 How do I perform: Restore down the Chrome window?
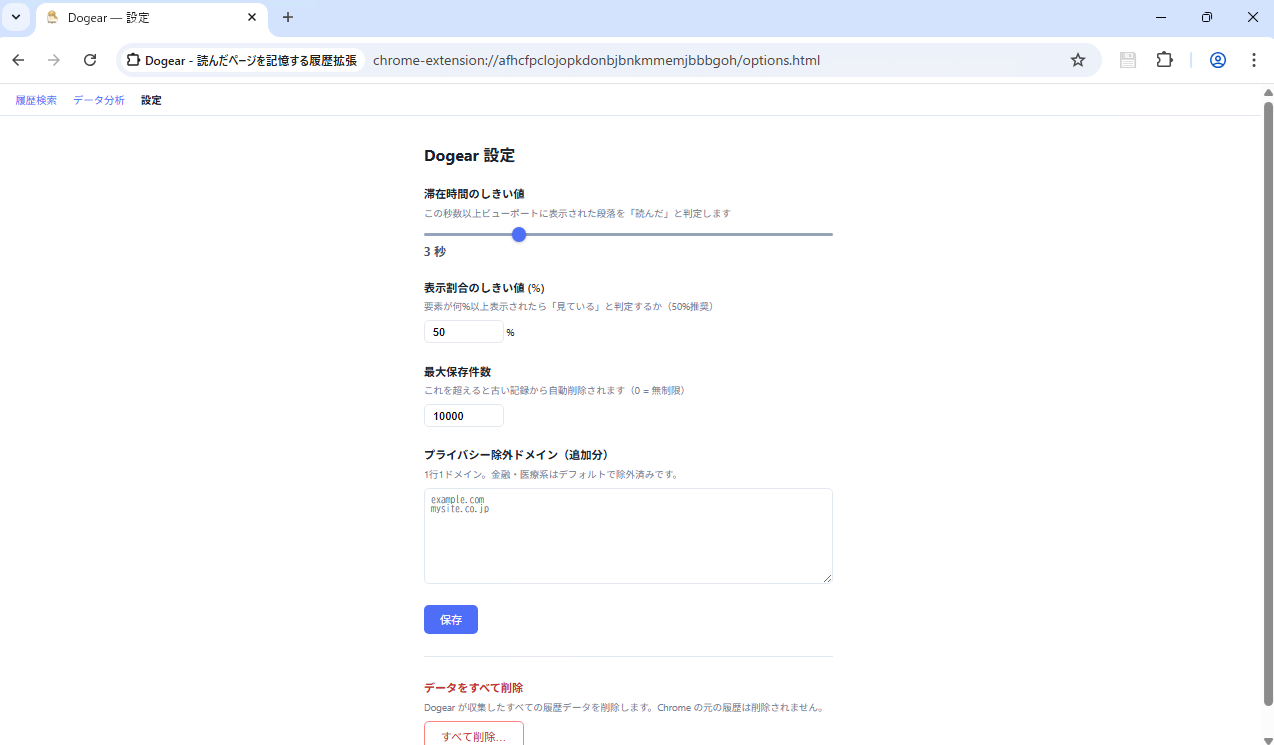1207,17
